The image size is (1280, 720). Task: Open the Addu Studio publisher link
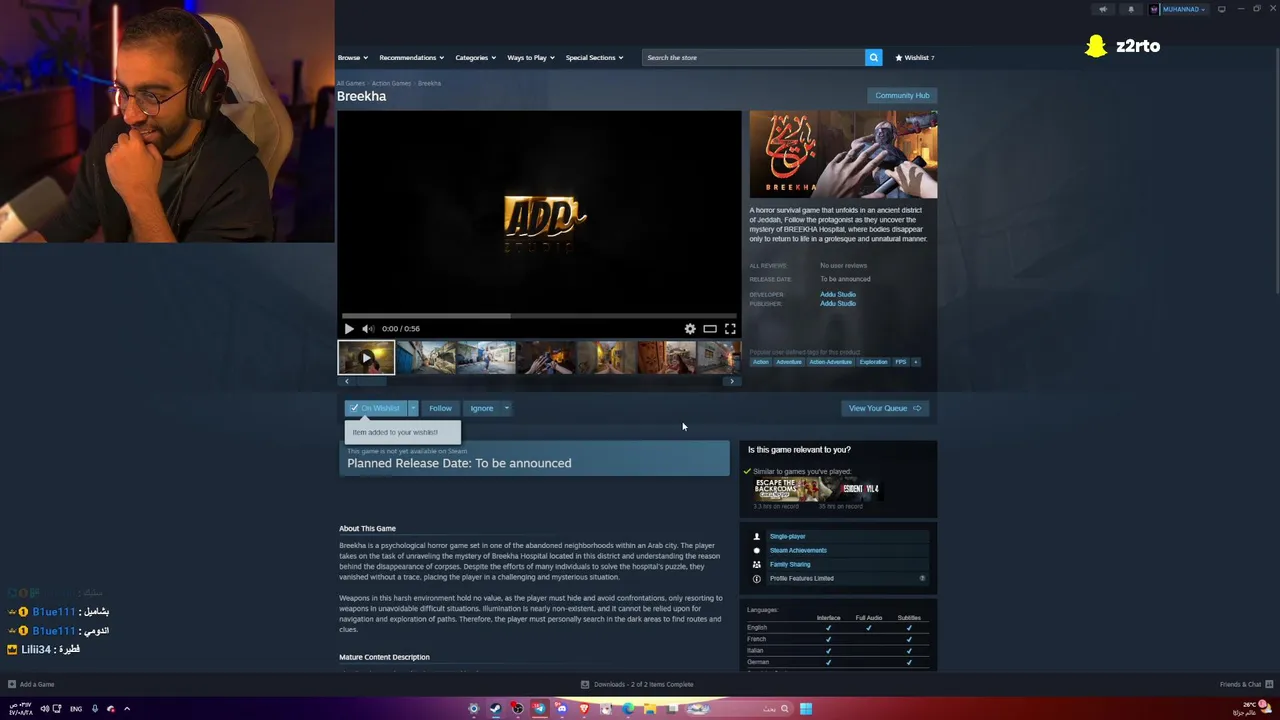838,304
